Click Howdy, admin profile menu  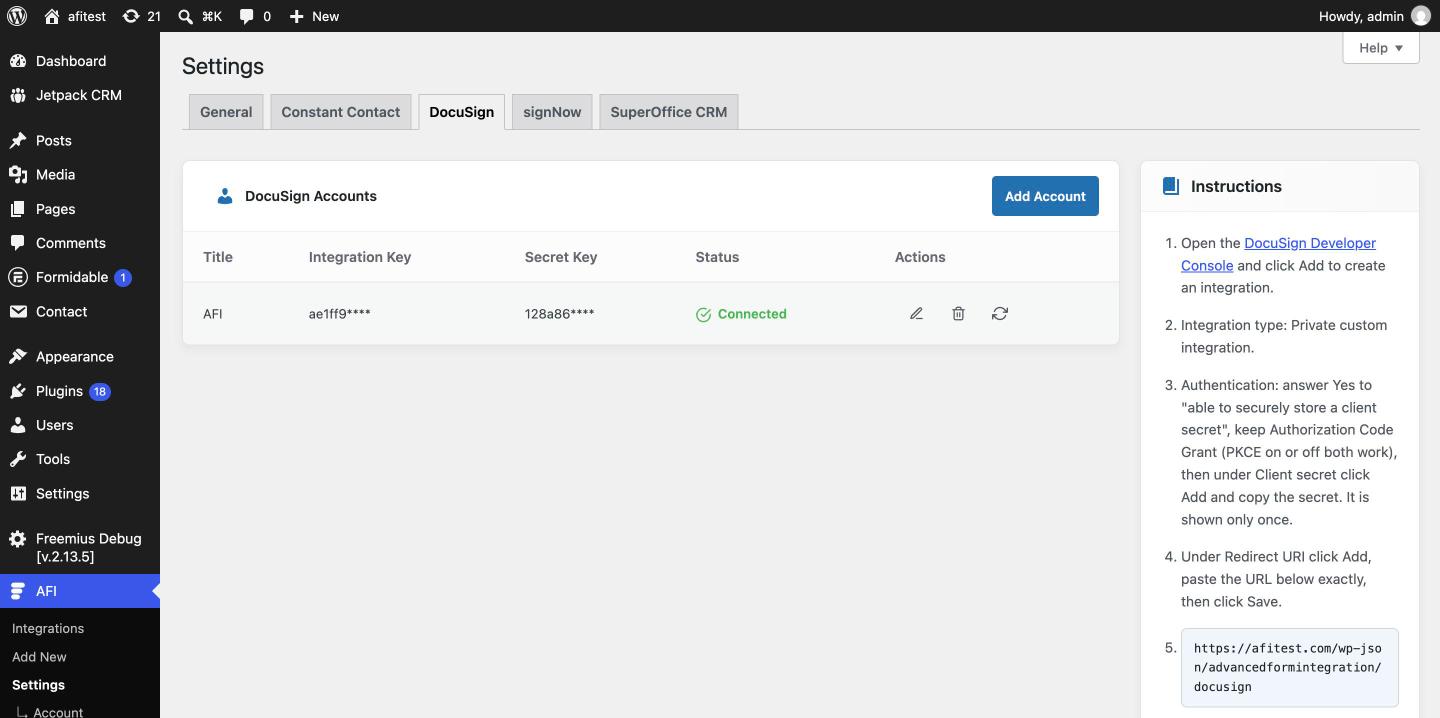(1375, 16)
